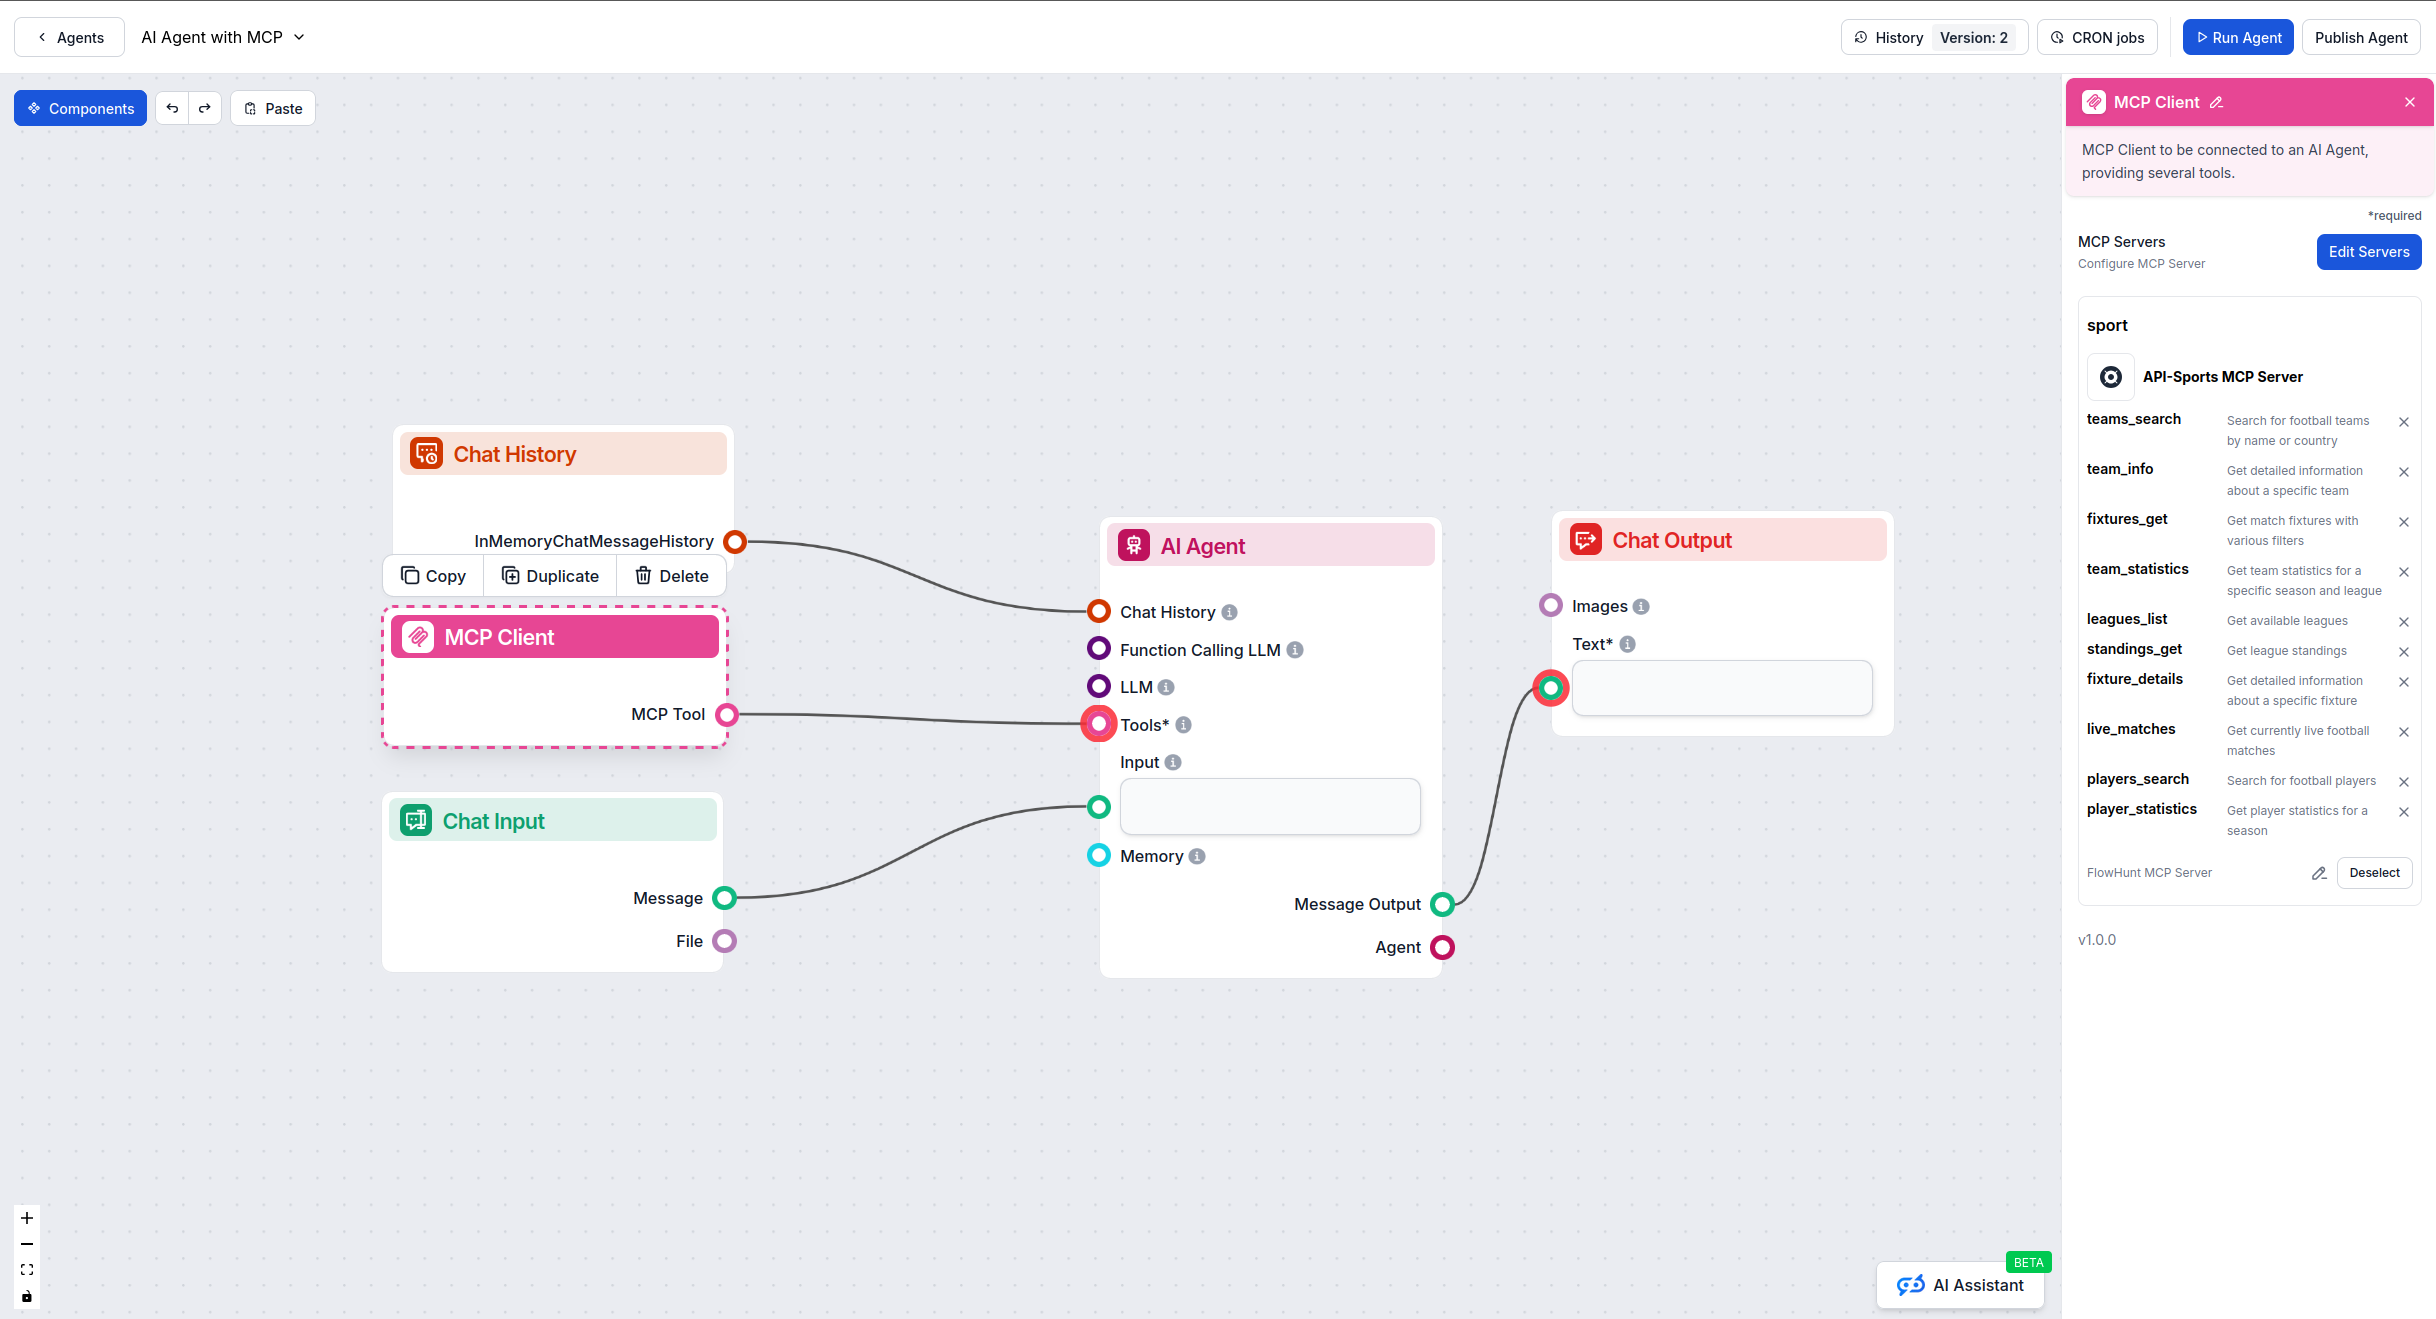Toggle the canvas lock

click(26, 1296)
